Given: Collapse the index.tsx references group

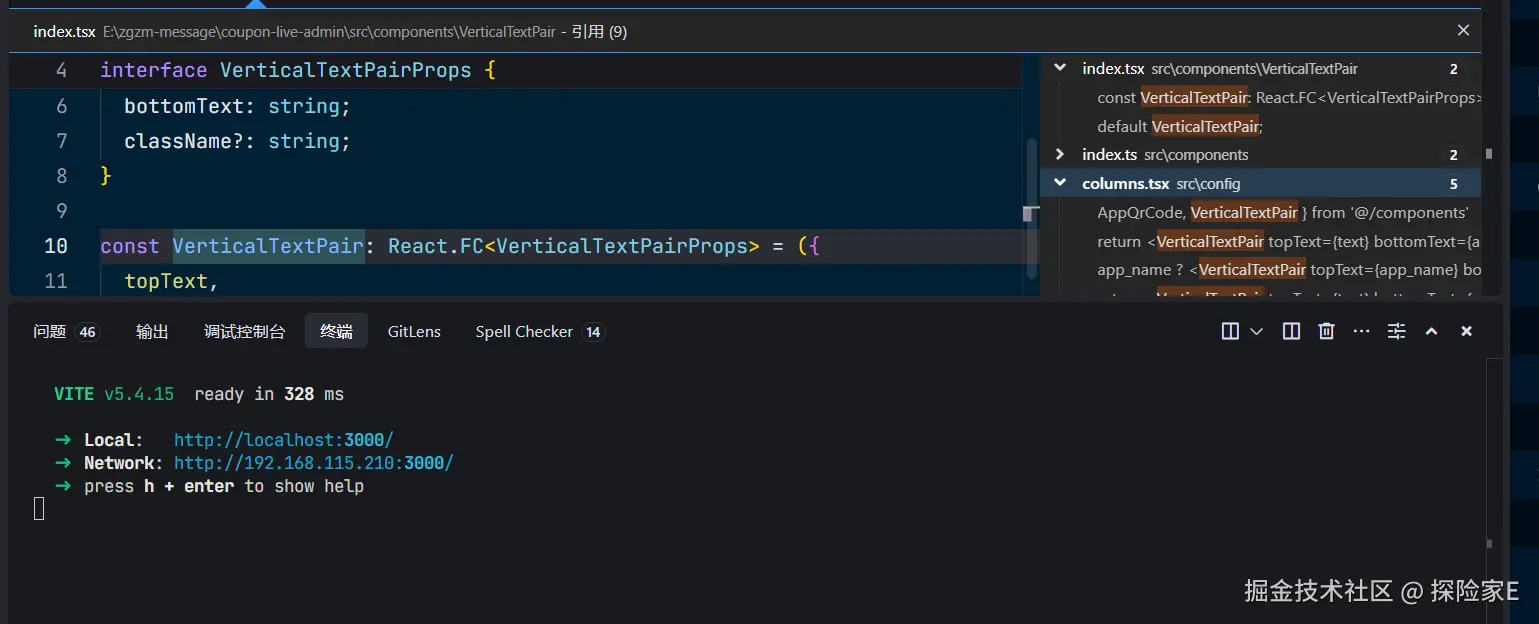Looking at the screenshot, I should [x=1060, y=68].
